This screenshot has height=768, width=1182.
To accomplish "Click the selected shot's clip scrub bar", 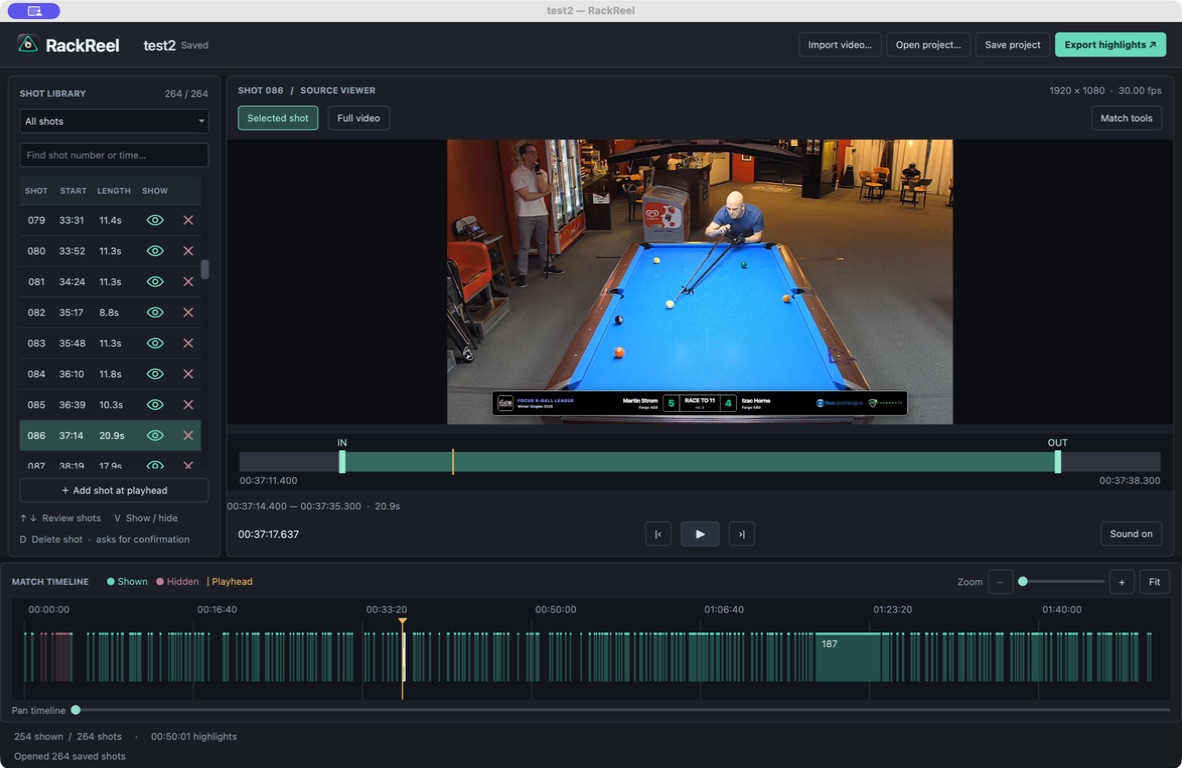I will coord(700,462).
